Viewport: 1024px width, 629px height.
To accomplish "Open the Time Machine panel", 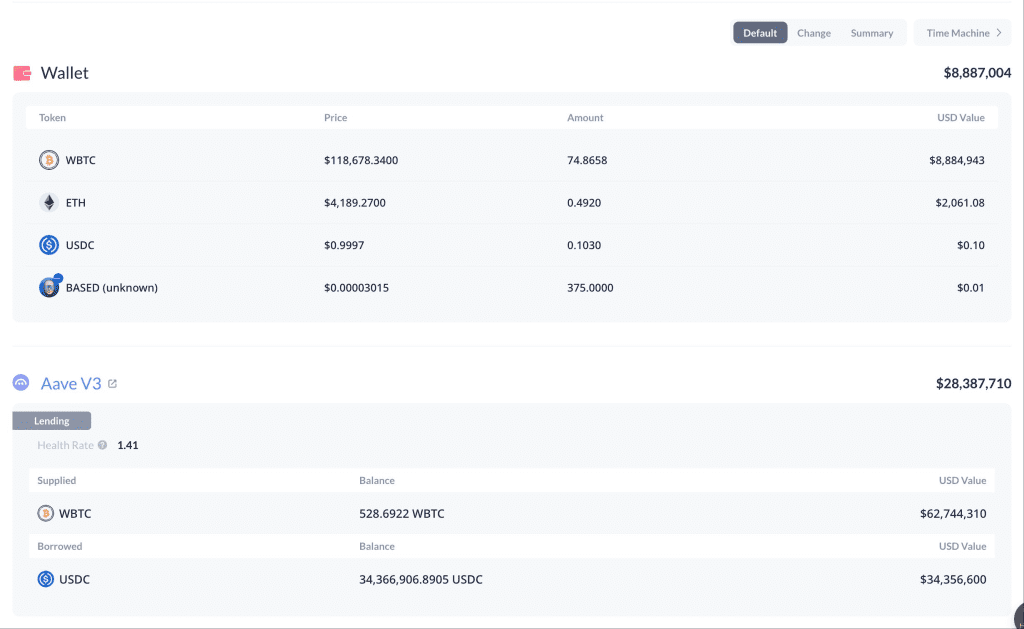I will (963, 33).
